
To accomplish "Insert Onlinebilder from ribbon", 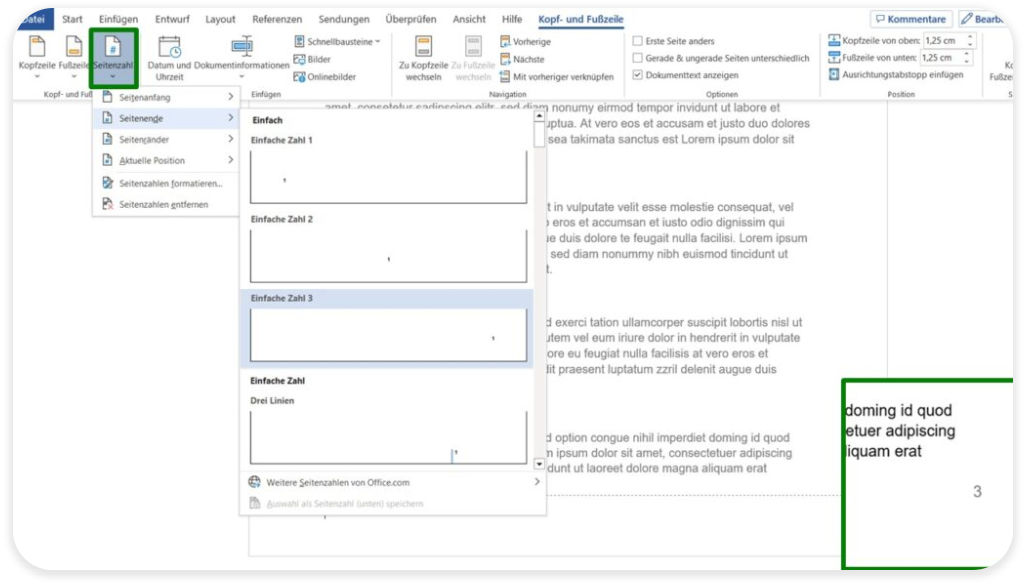I will [325, 77].
